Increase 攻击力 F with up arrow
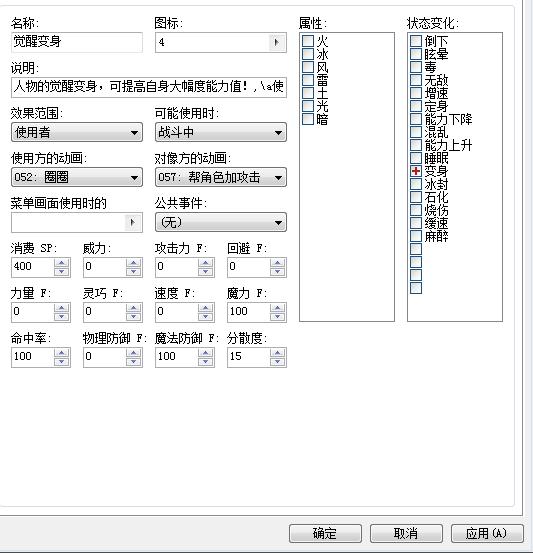Viewport: 533px width, 553px height. click(x=205, y=263)
